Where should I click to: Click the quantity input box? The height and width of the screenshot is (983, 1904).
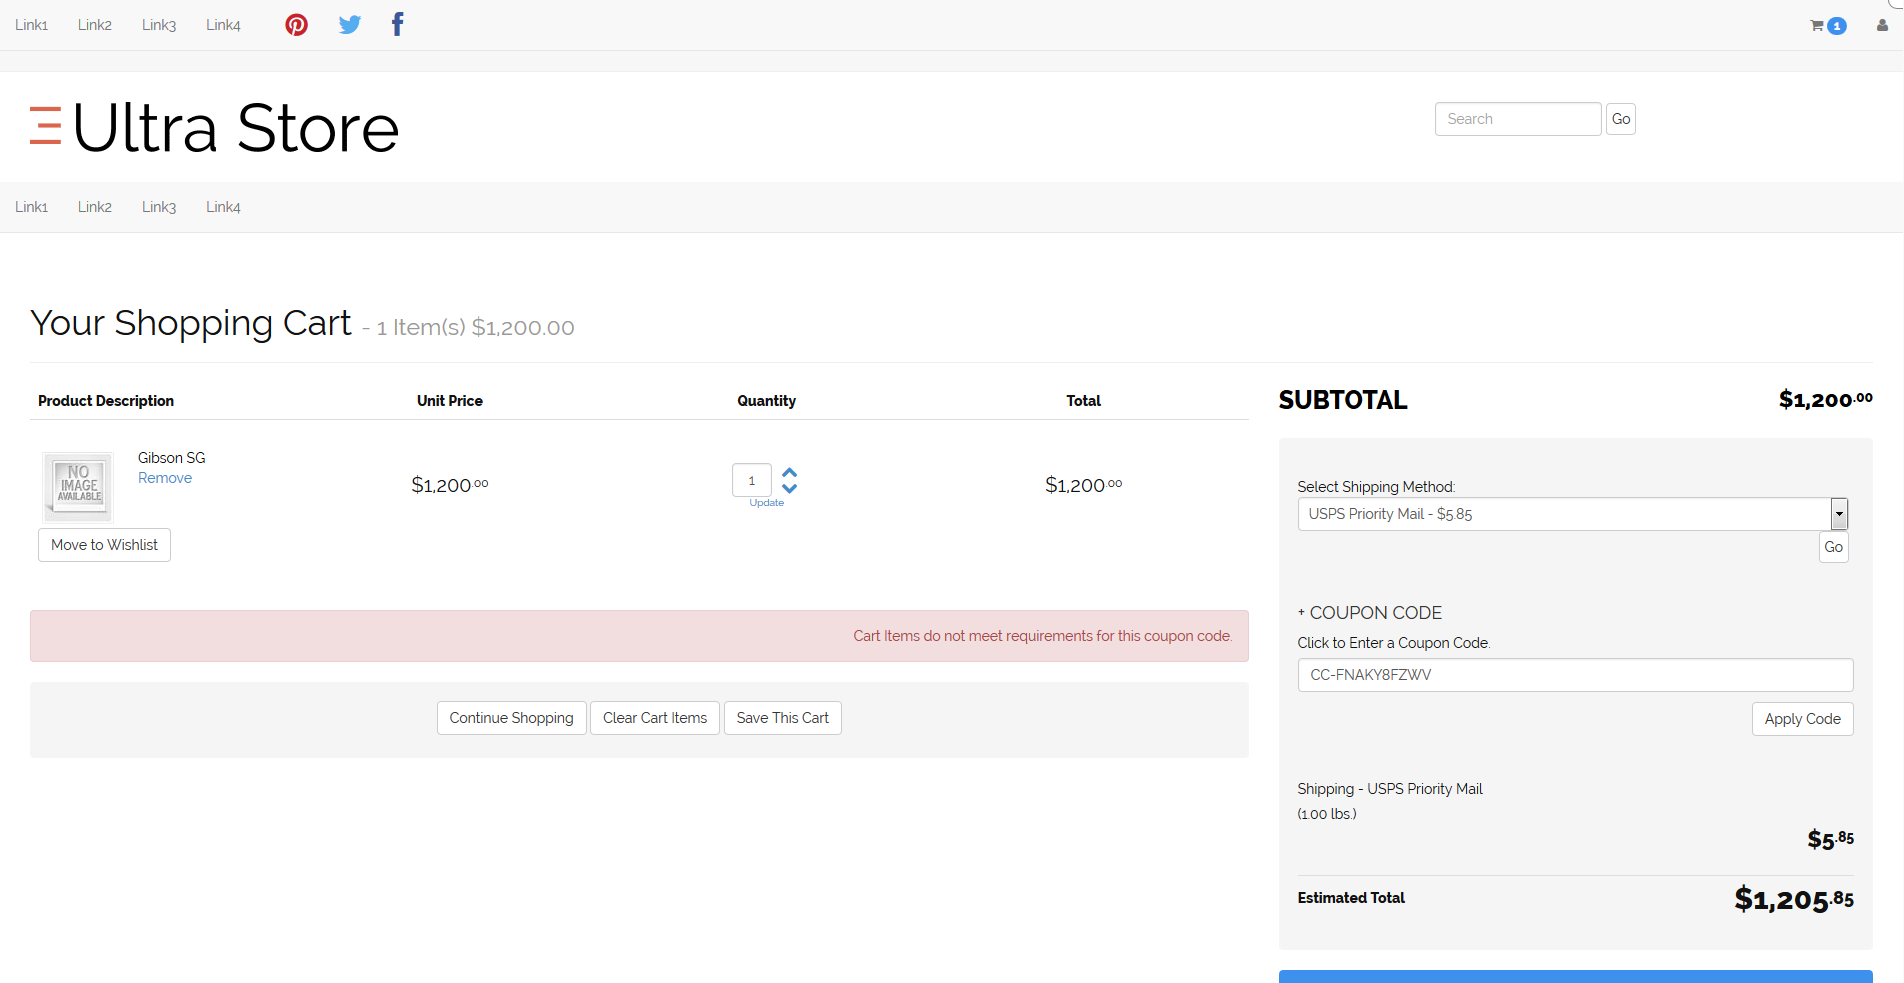coord(752,480)
